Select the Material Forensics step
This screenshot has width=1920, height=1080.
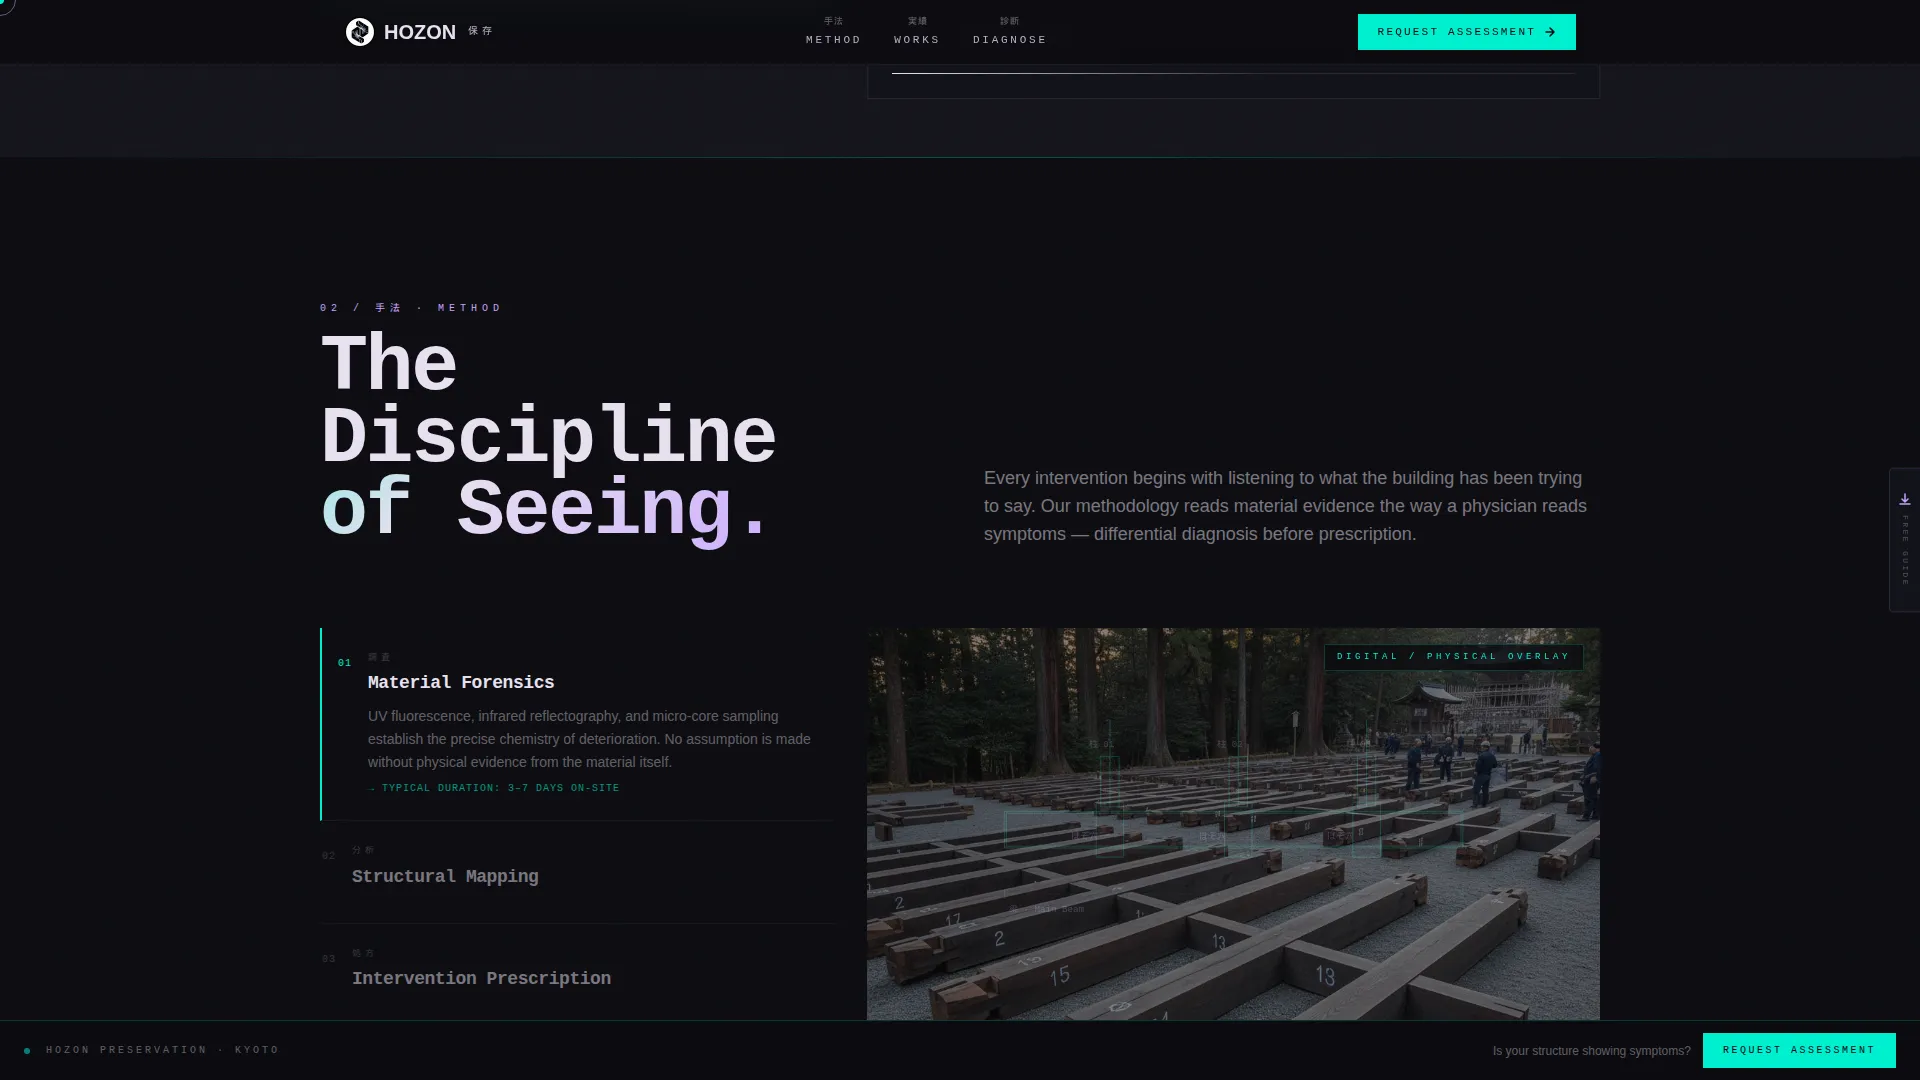(577, 724)
